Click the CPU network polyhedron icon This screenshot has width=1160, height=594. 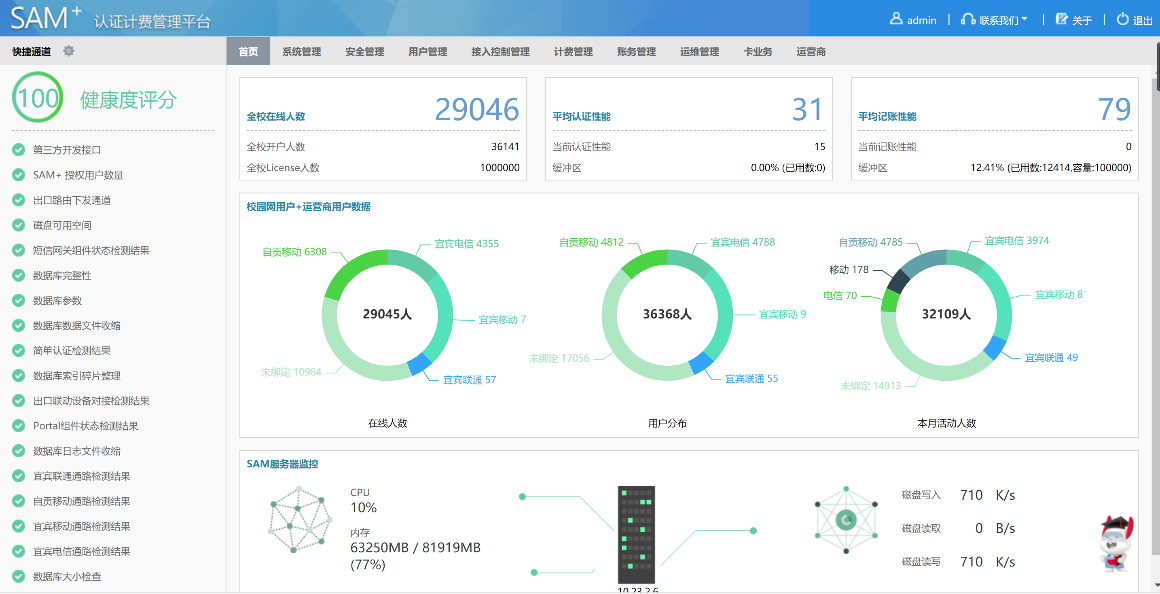(300, 520)
